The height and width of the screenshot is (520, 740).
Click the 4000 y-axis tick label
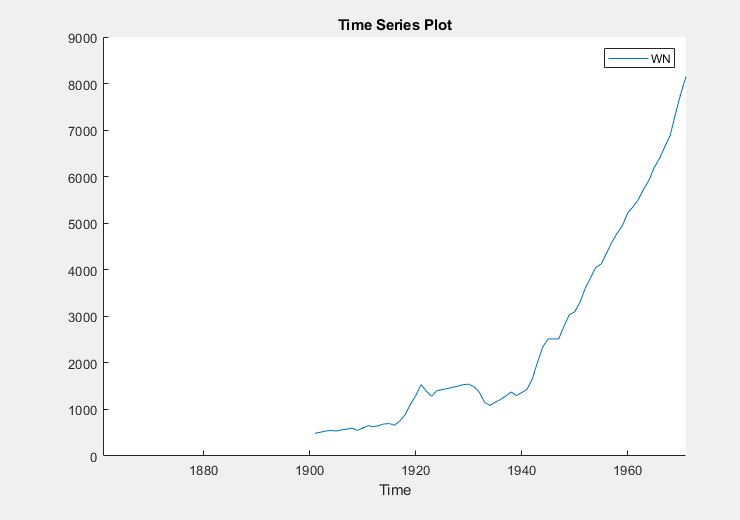click(81, 270)
